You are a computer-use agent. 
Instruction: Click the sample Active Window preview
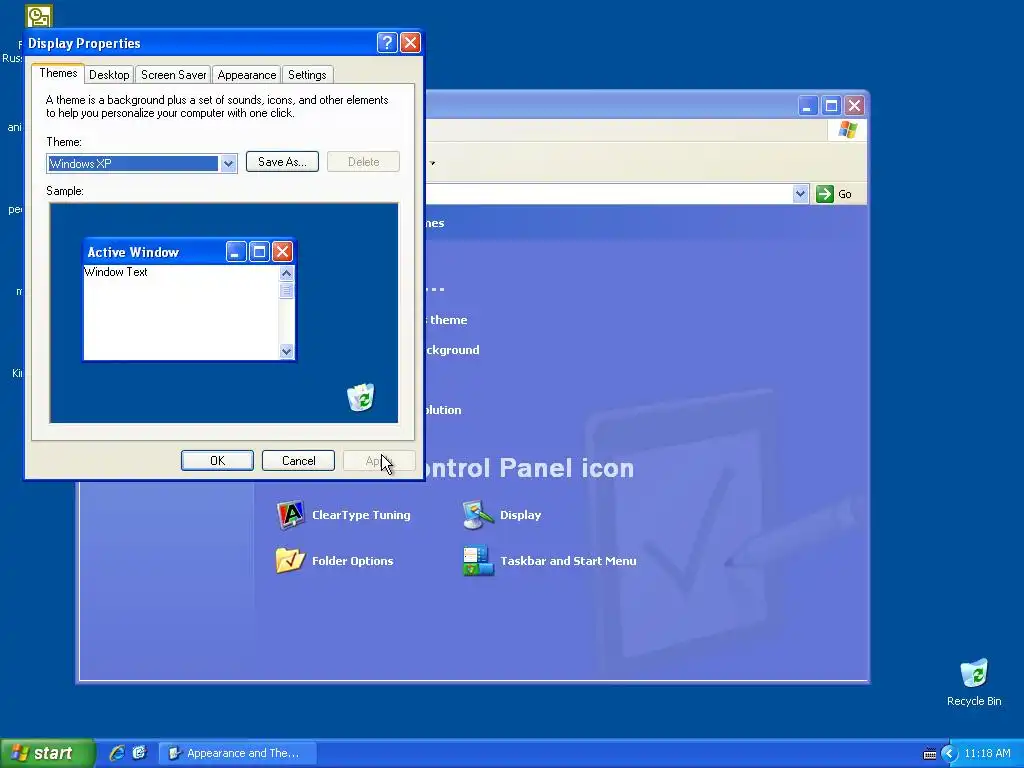pos(189,299)
